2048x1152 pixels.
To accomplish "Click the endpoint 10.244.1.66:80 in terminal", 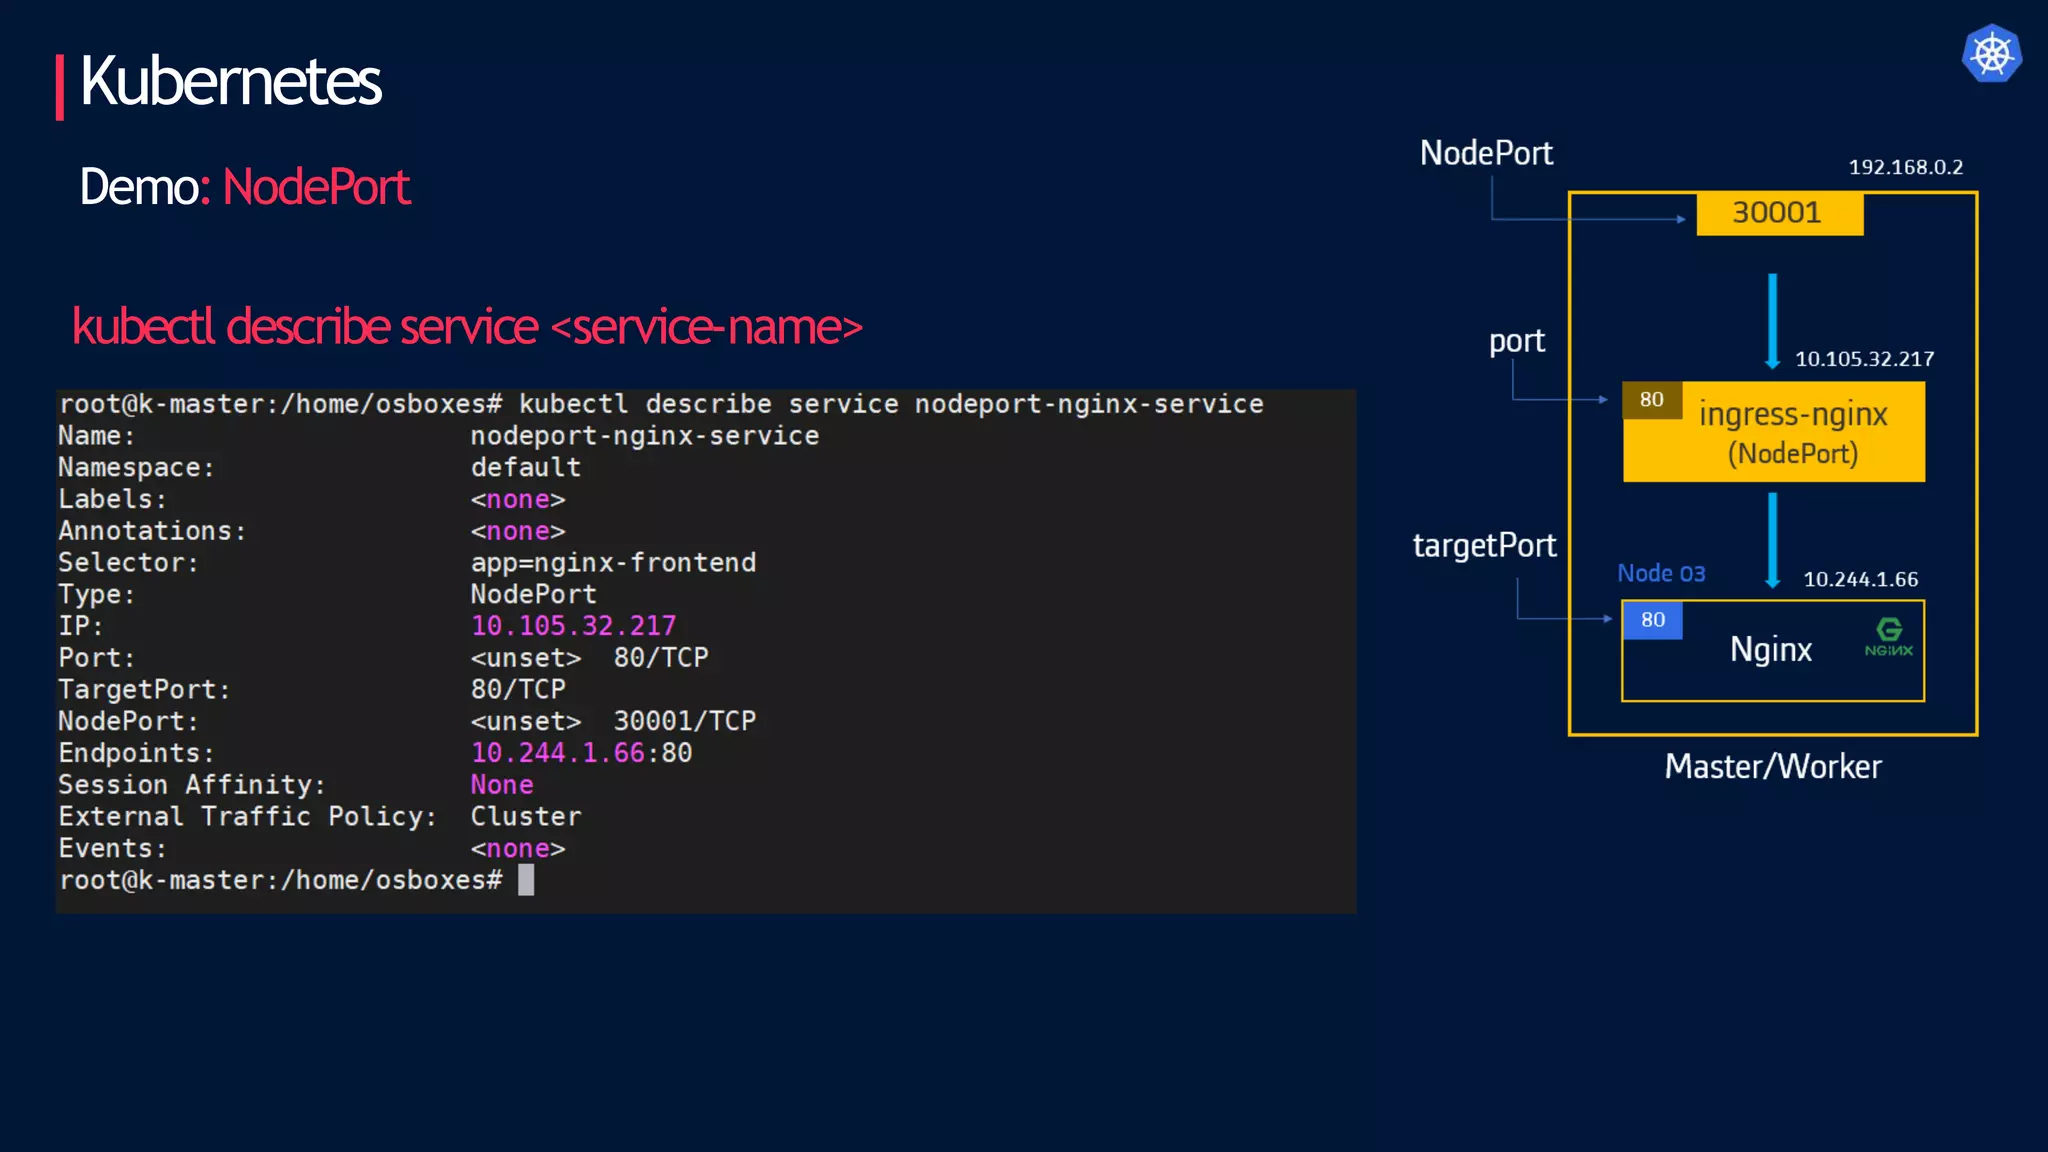I will click(581, 753).
